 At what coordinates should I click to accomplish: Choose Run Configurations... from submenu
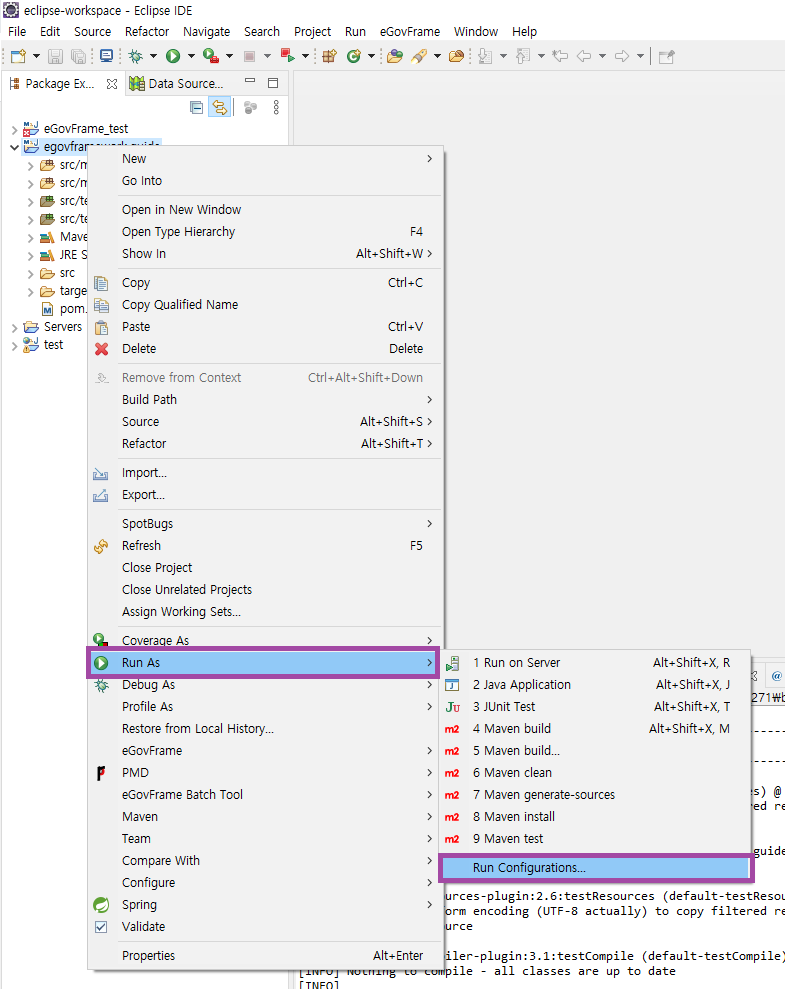(x=596, y=868)
